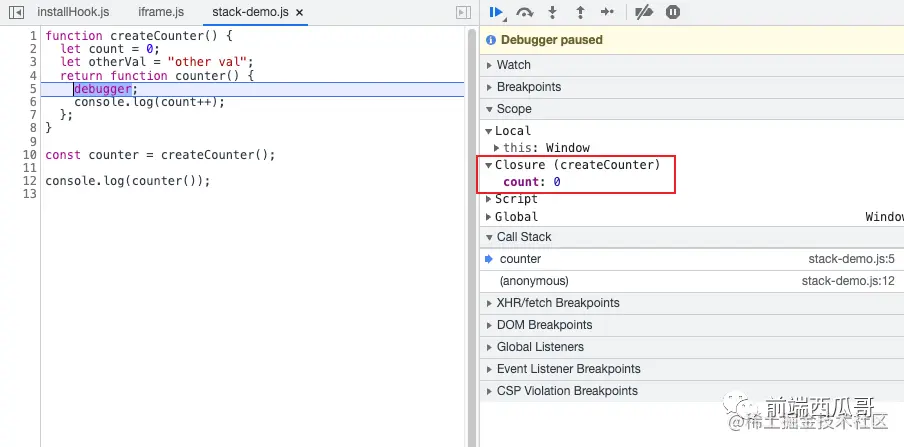Click the debugger statement in code

coord(103,89)
